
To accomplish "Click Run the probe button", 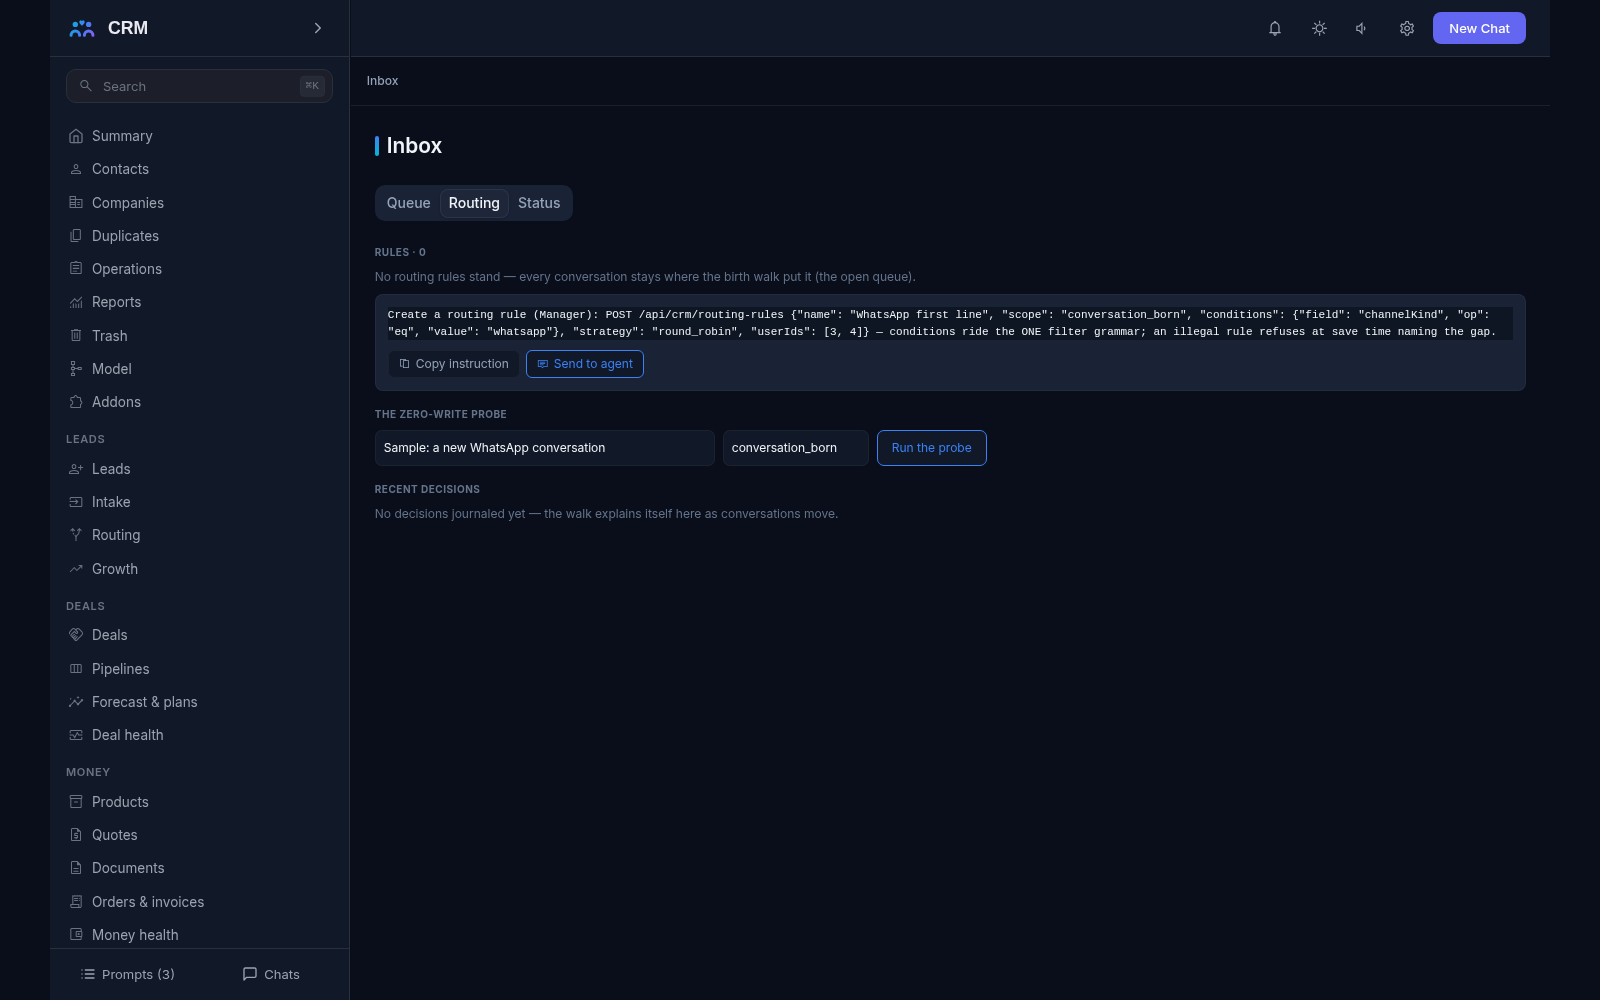I will (x=932, y=448).
